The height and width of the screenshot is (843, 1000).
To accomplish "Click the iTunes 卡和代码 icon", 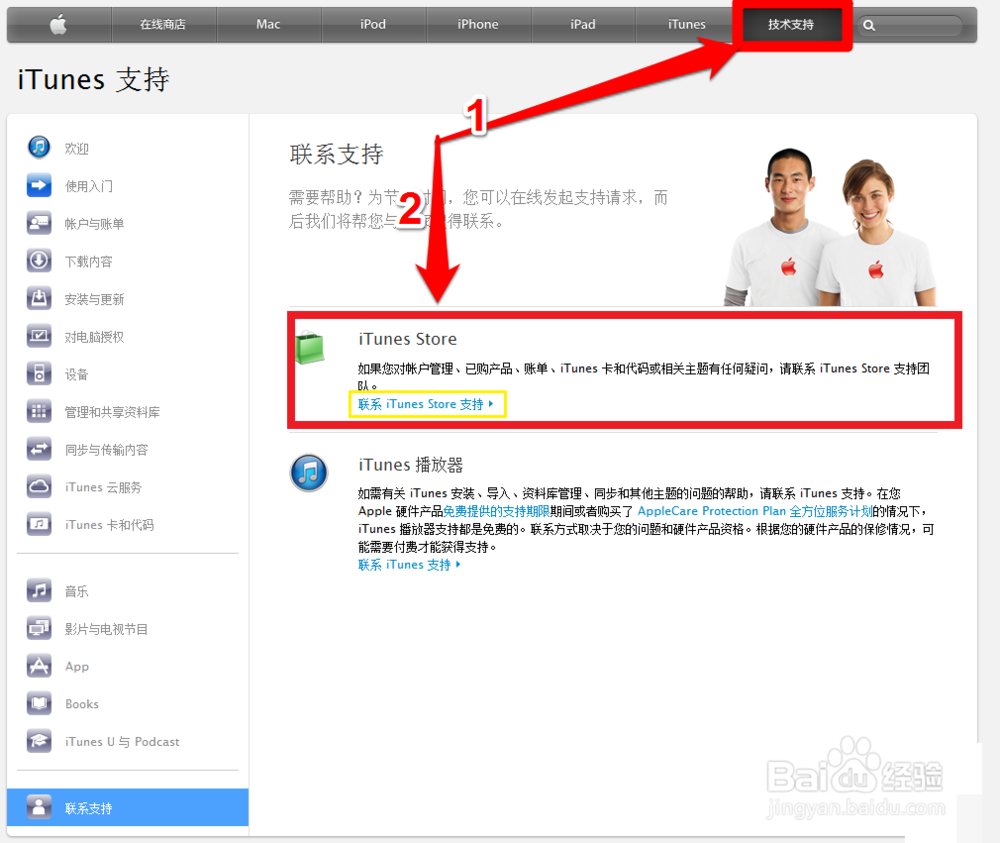I will pos(39,524).
